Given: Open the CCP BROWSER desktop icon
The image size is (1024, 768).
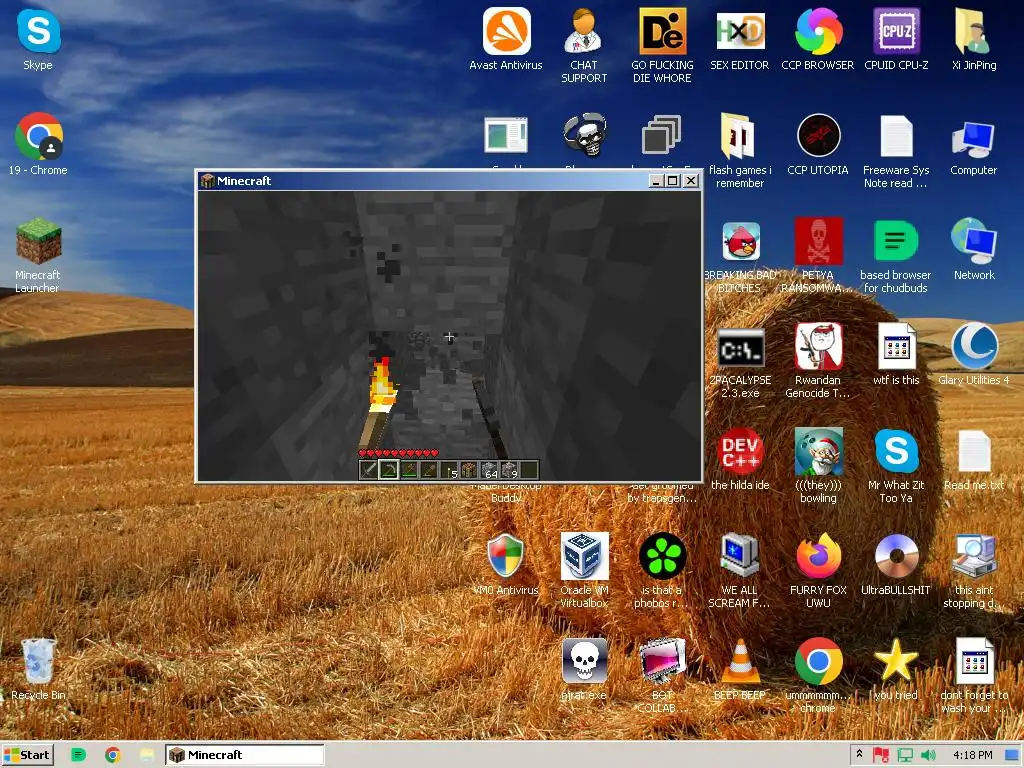Looking at the screenshot, I should (818, 39).
